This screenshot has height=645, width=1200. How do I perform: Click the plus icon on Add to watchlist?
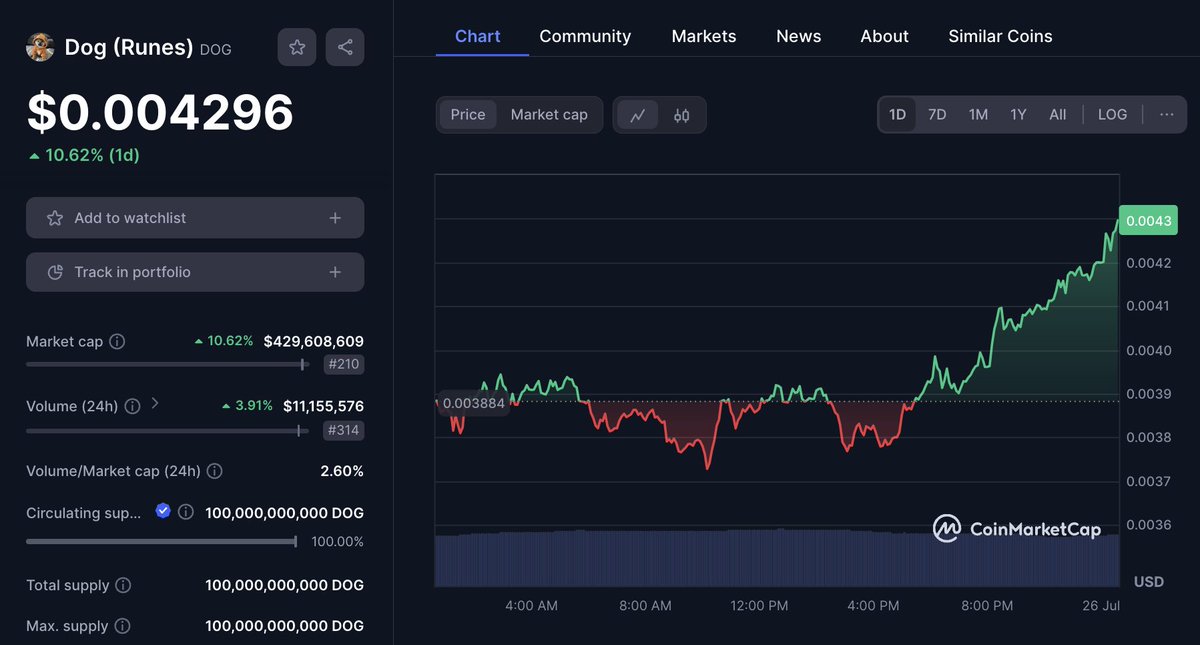(x=335, y=218)
